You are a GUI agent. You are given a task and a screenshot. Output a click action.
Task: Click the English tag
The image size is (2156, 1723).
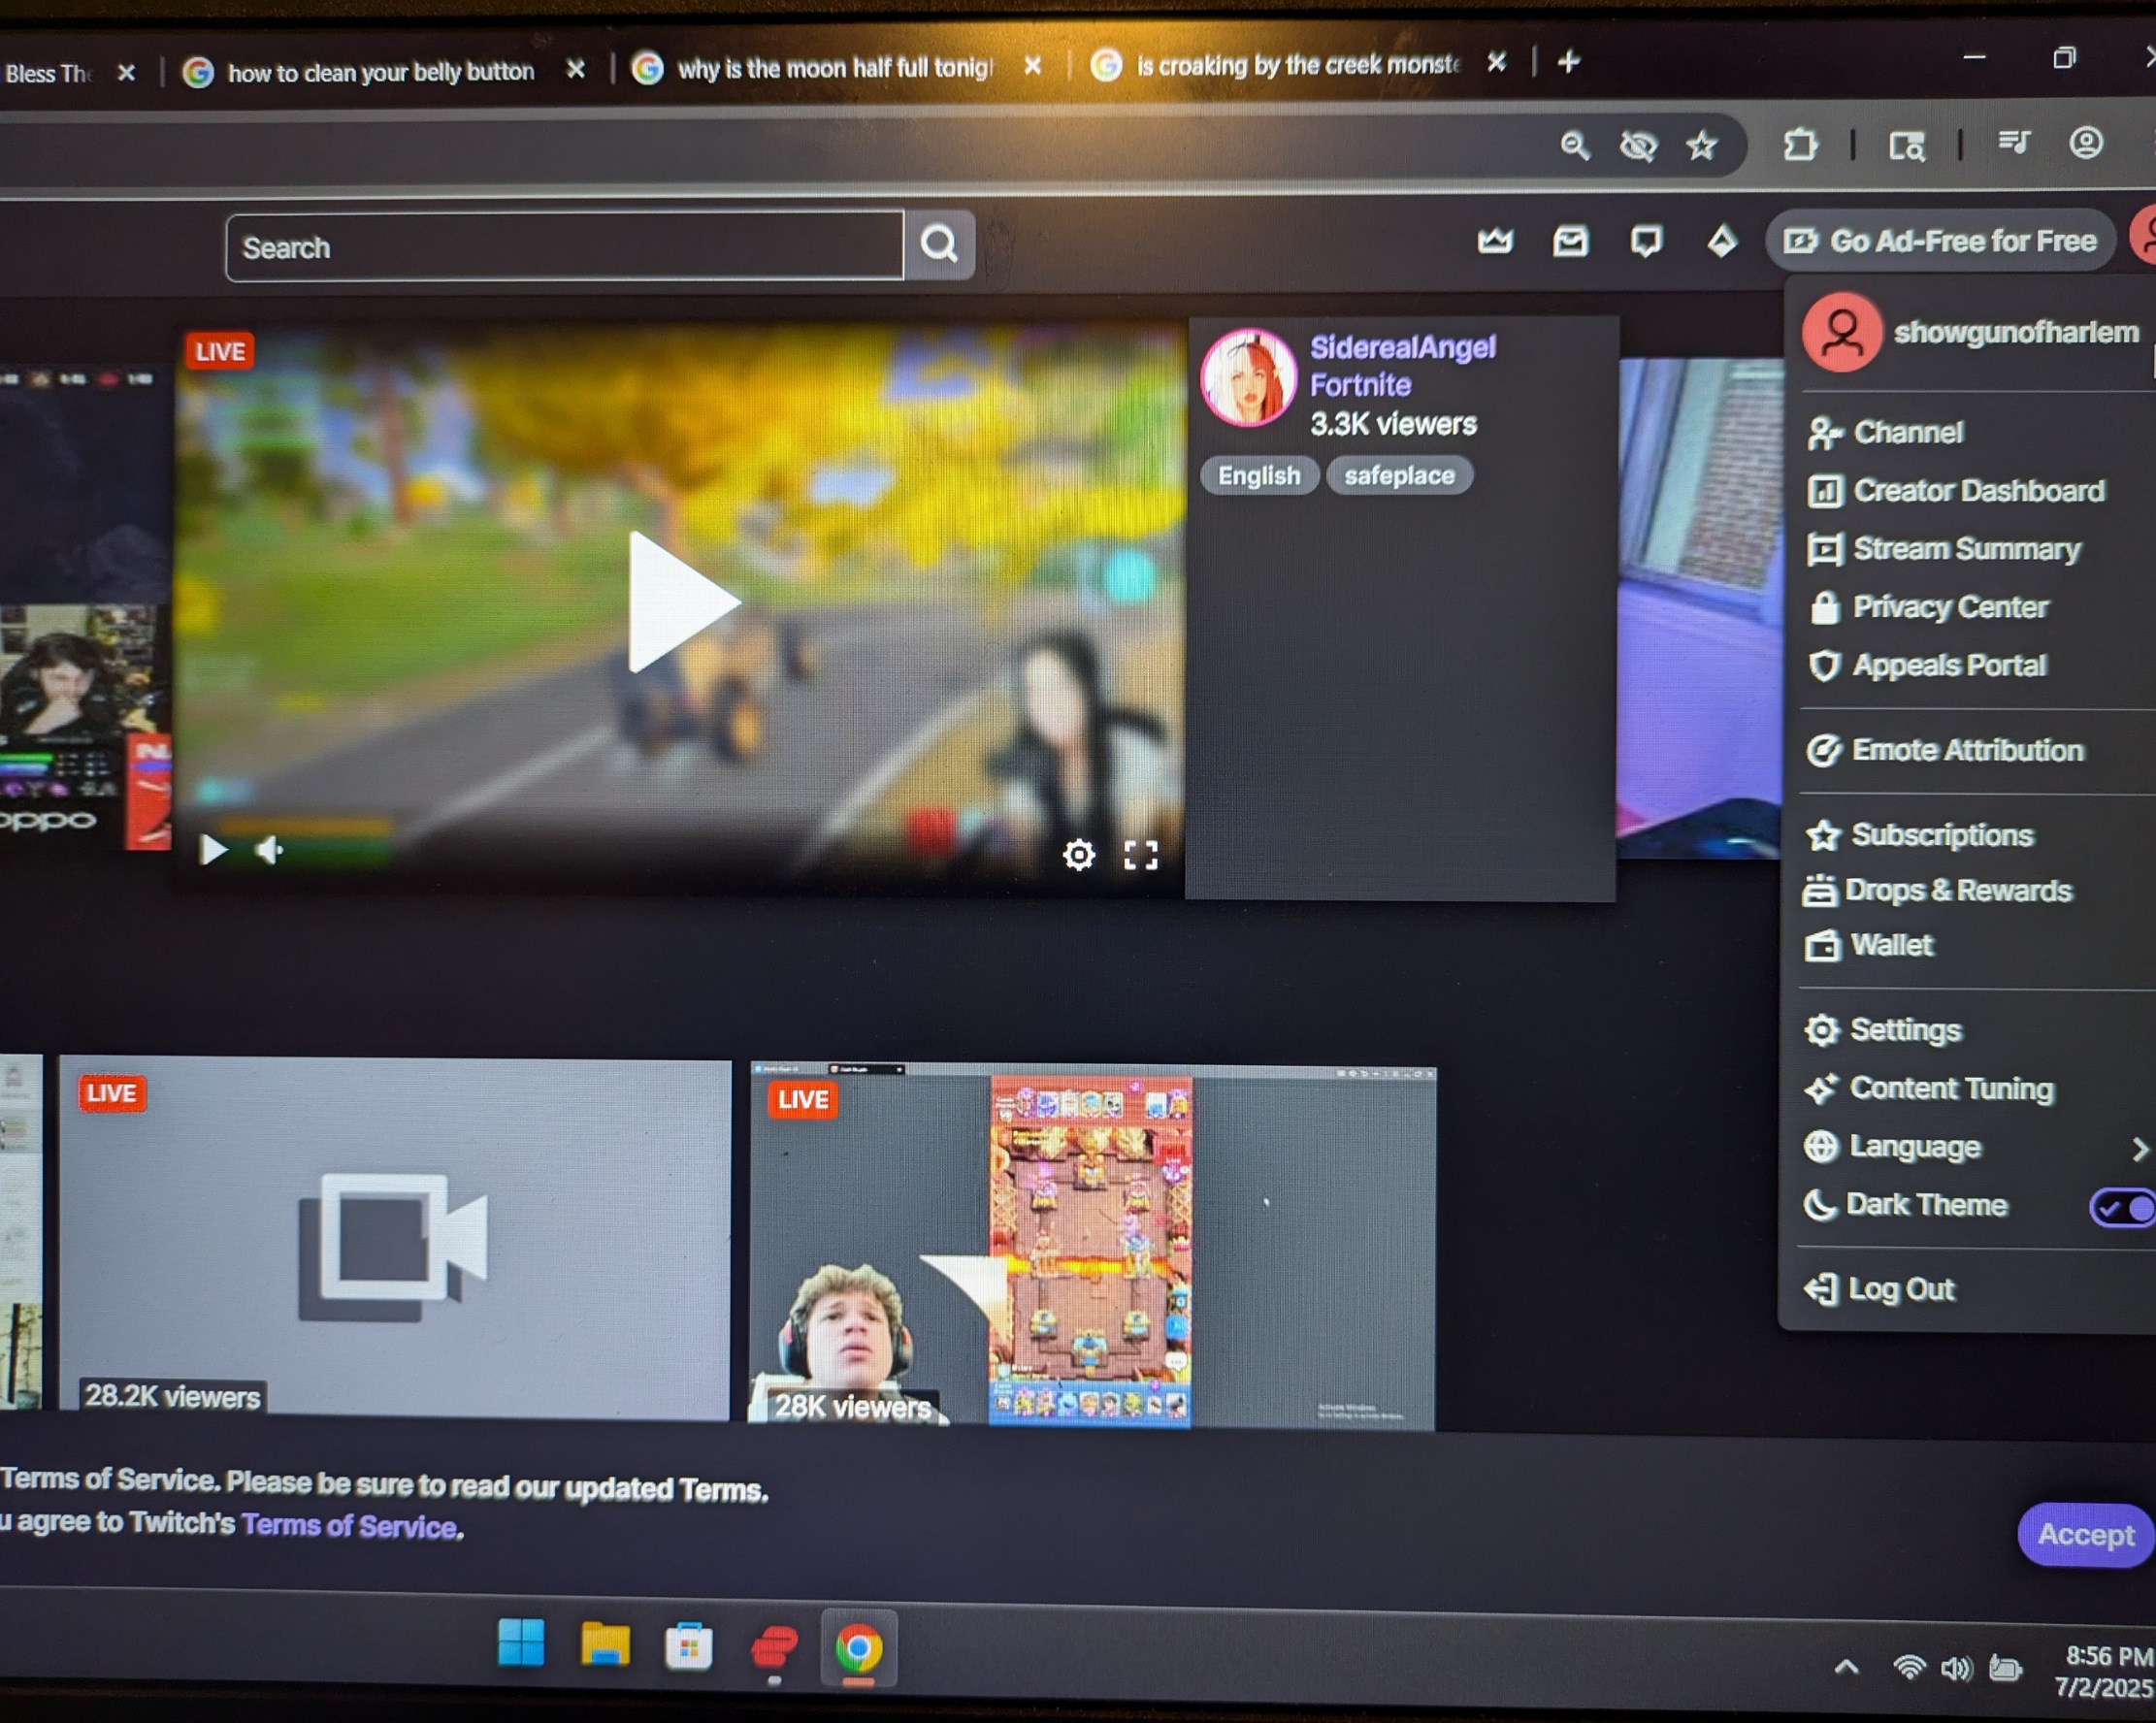[1258, 476]
